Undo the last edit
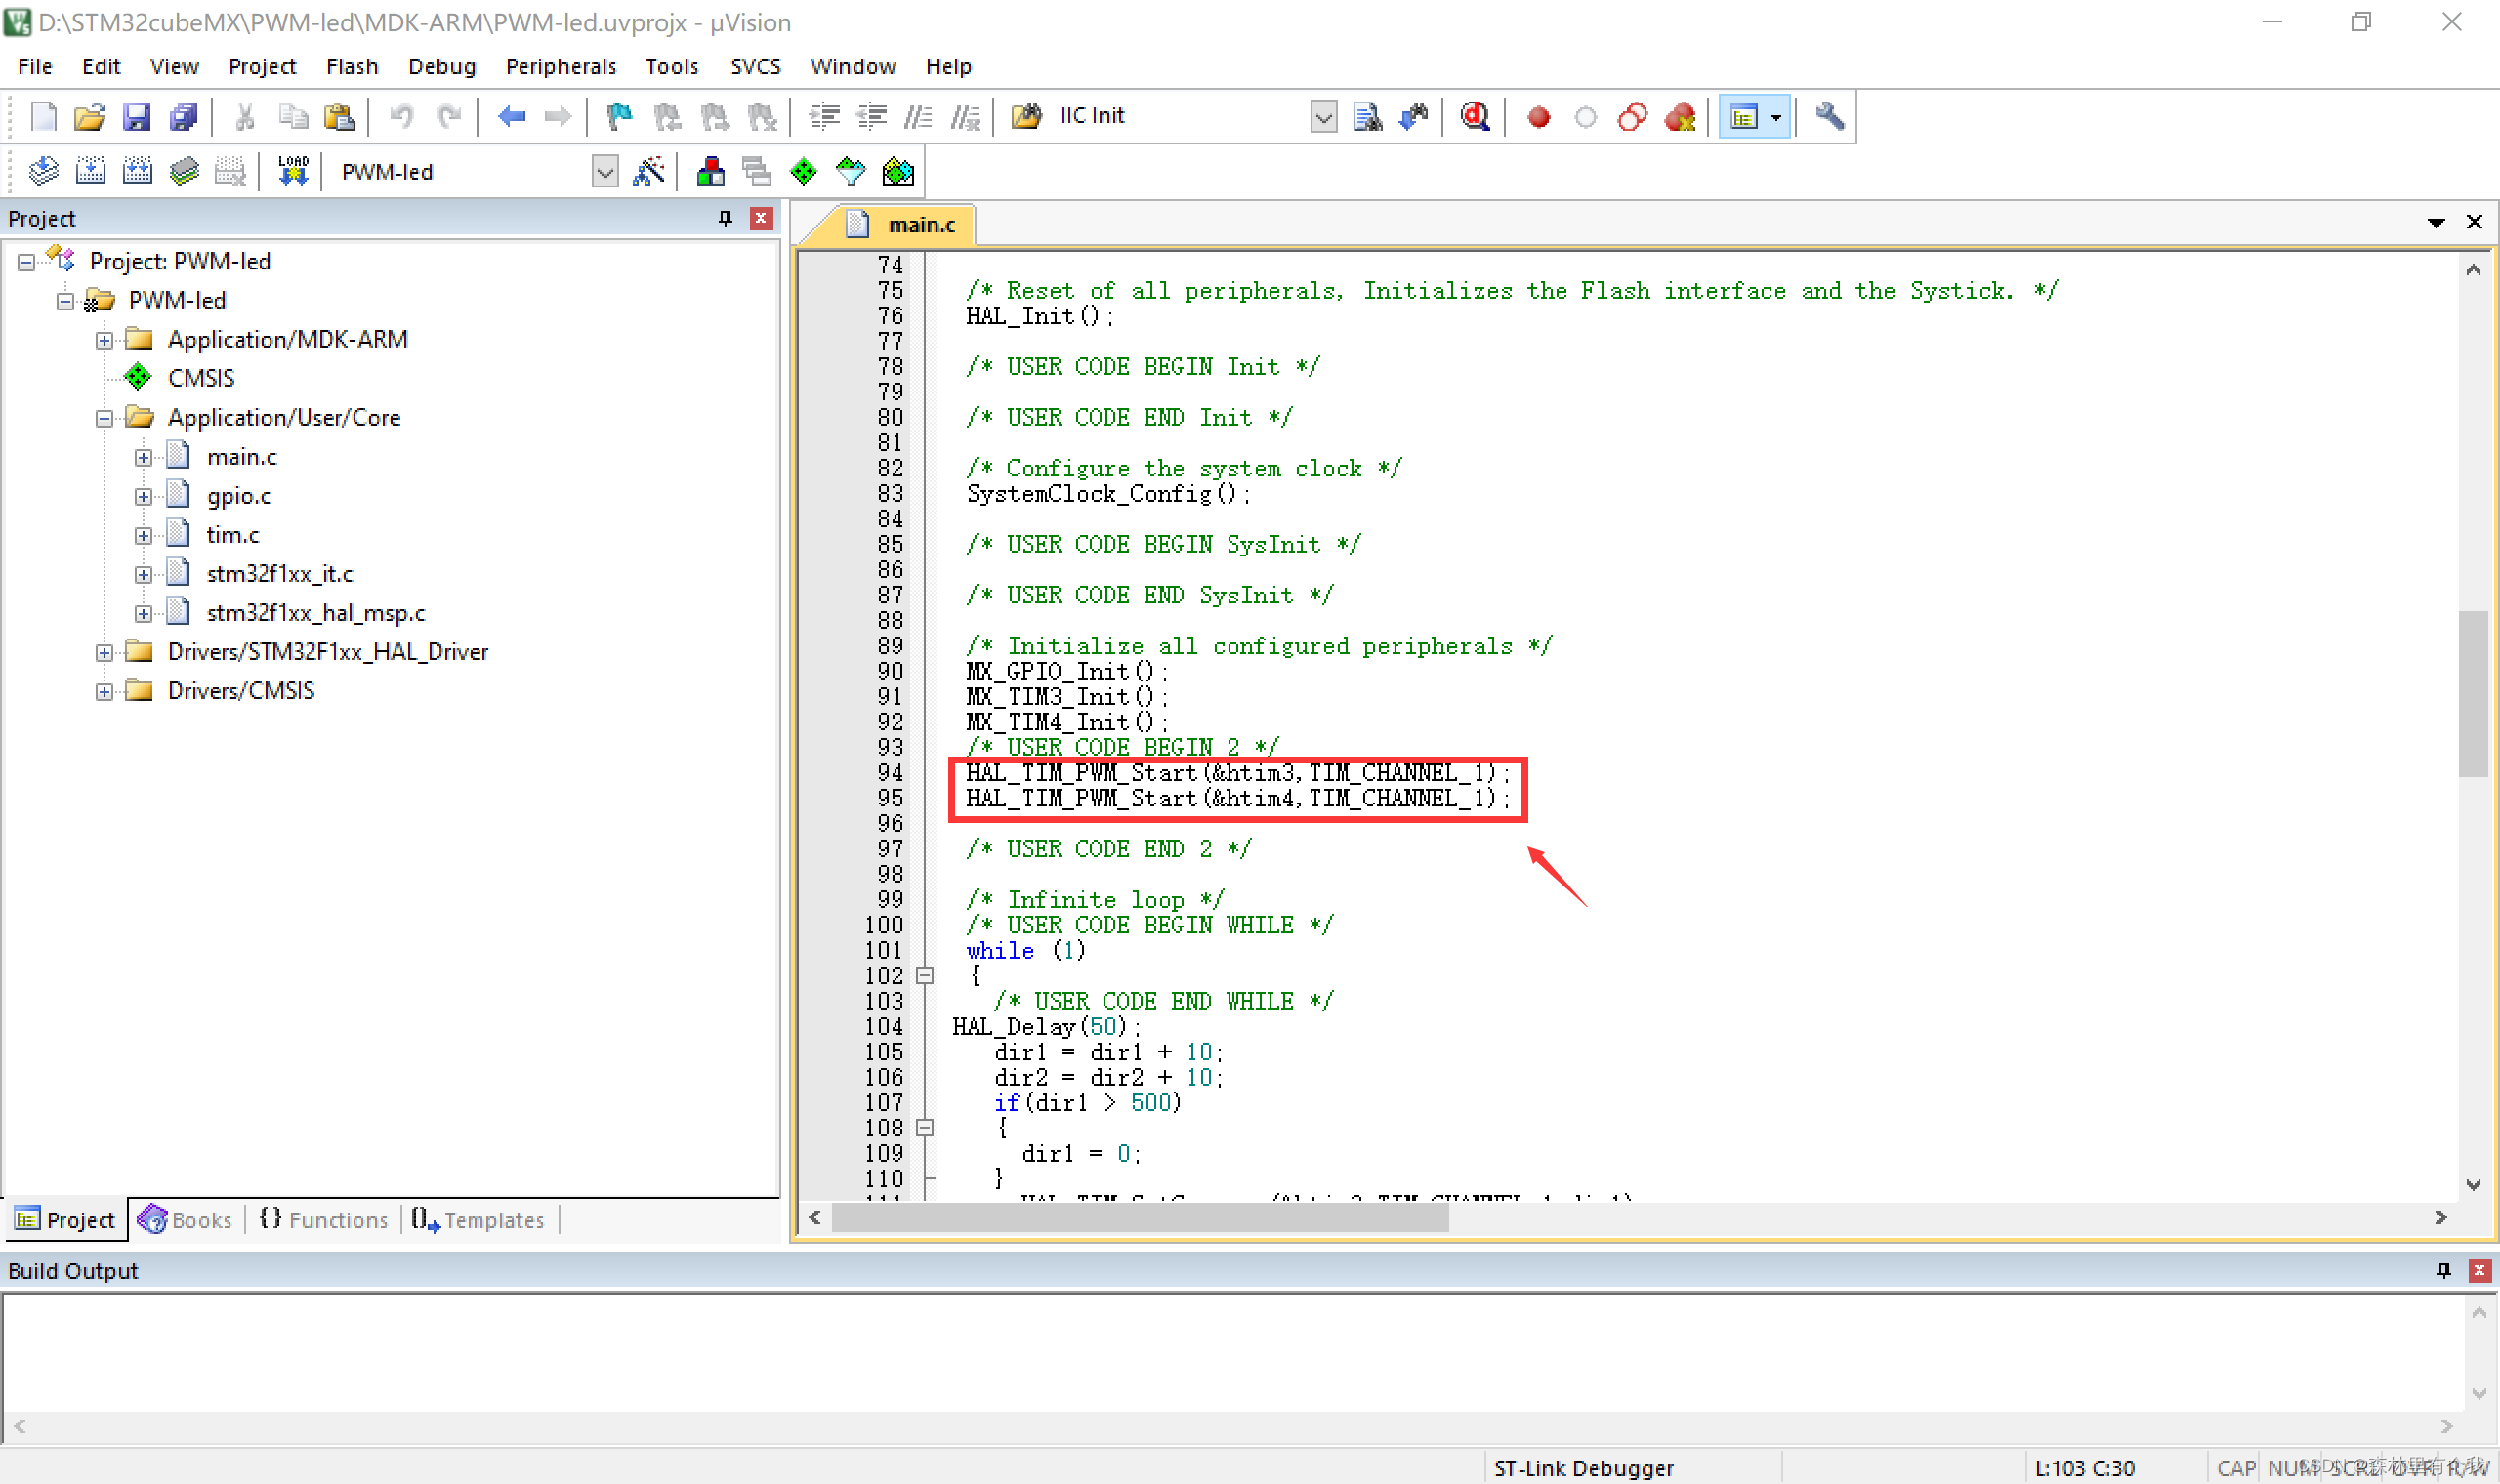The height and width of the screenshot is (1484, 2500). tap(402, 117)
